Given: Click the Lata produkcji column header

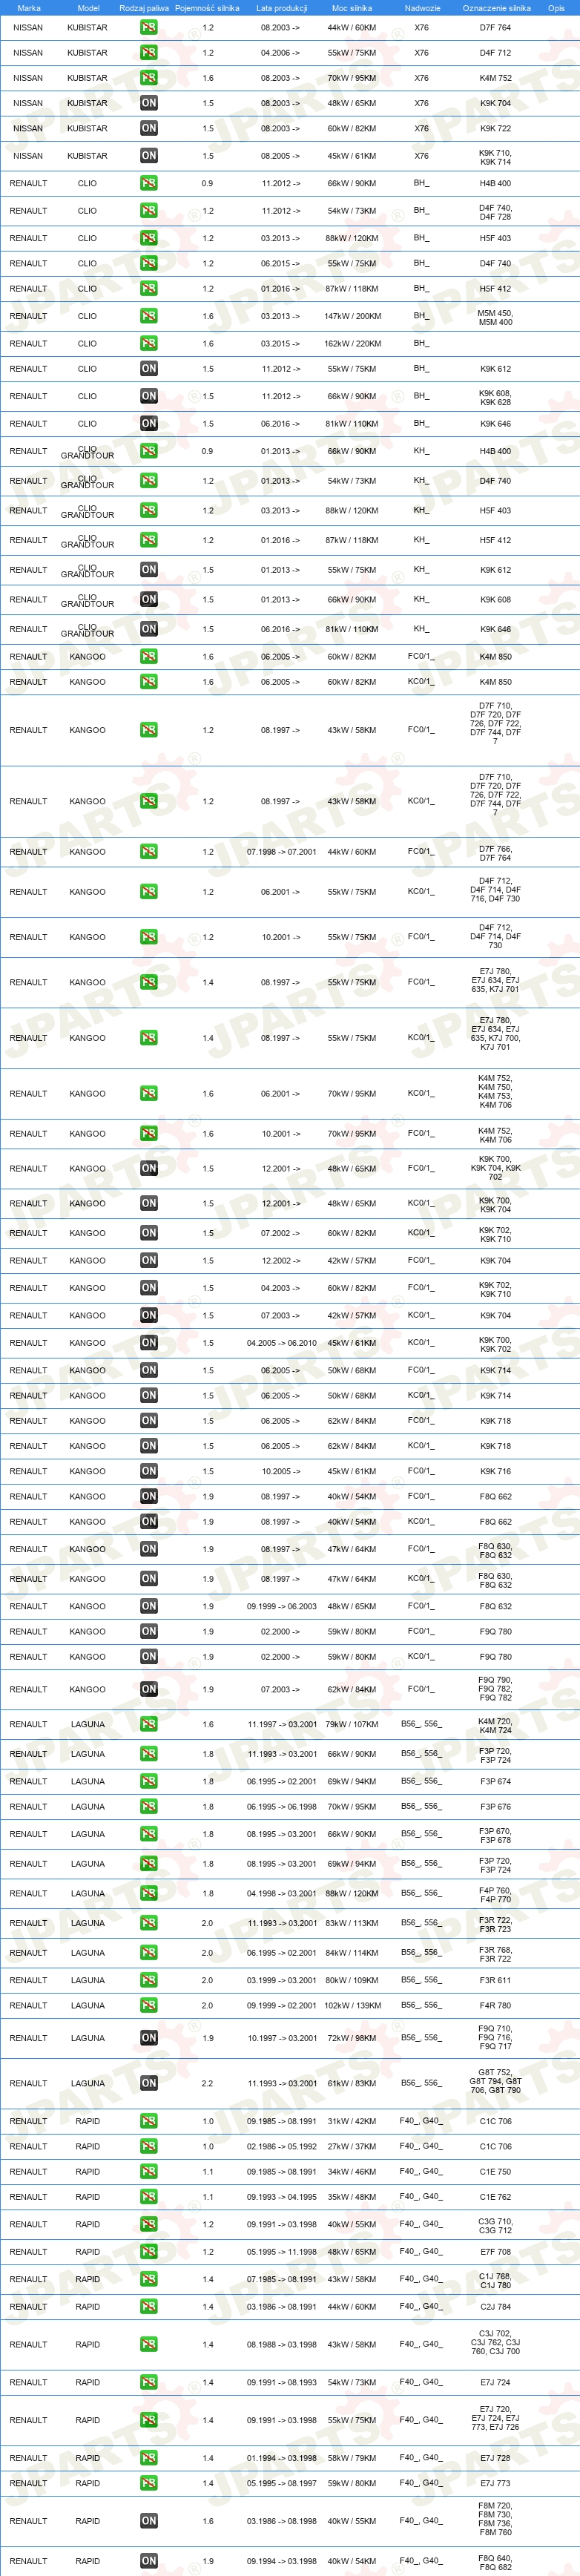Looking at the screenshot, I should pos(280,8).
